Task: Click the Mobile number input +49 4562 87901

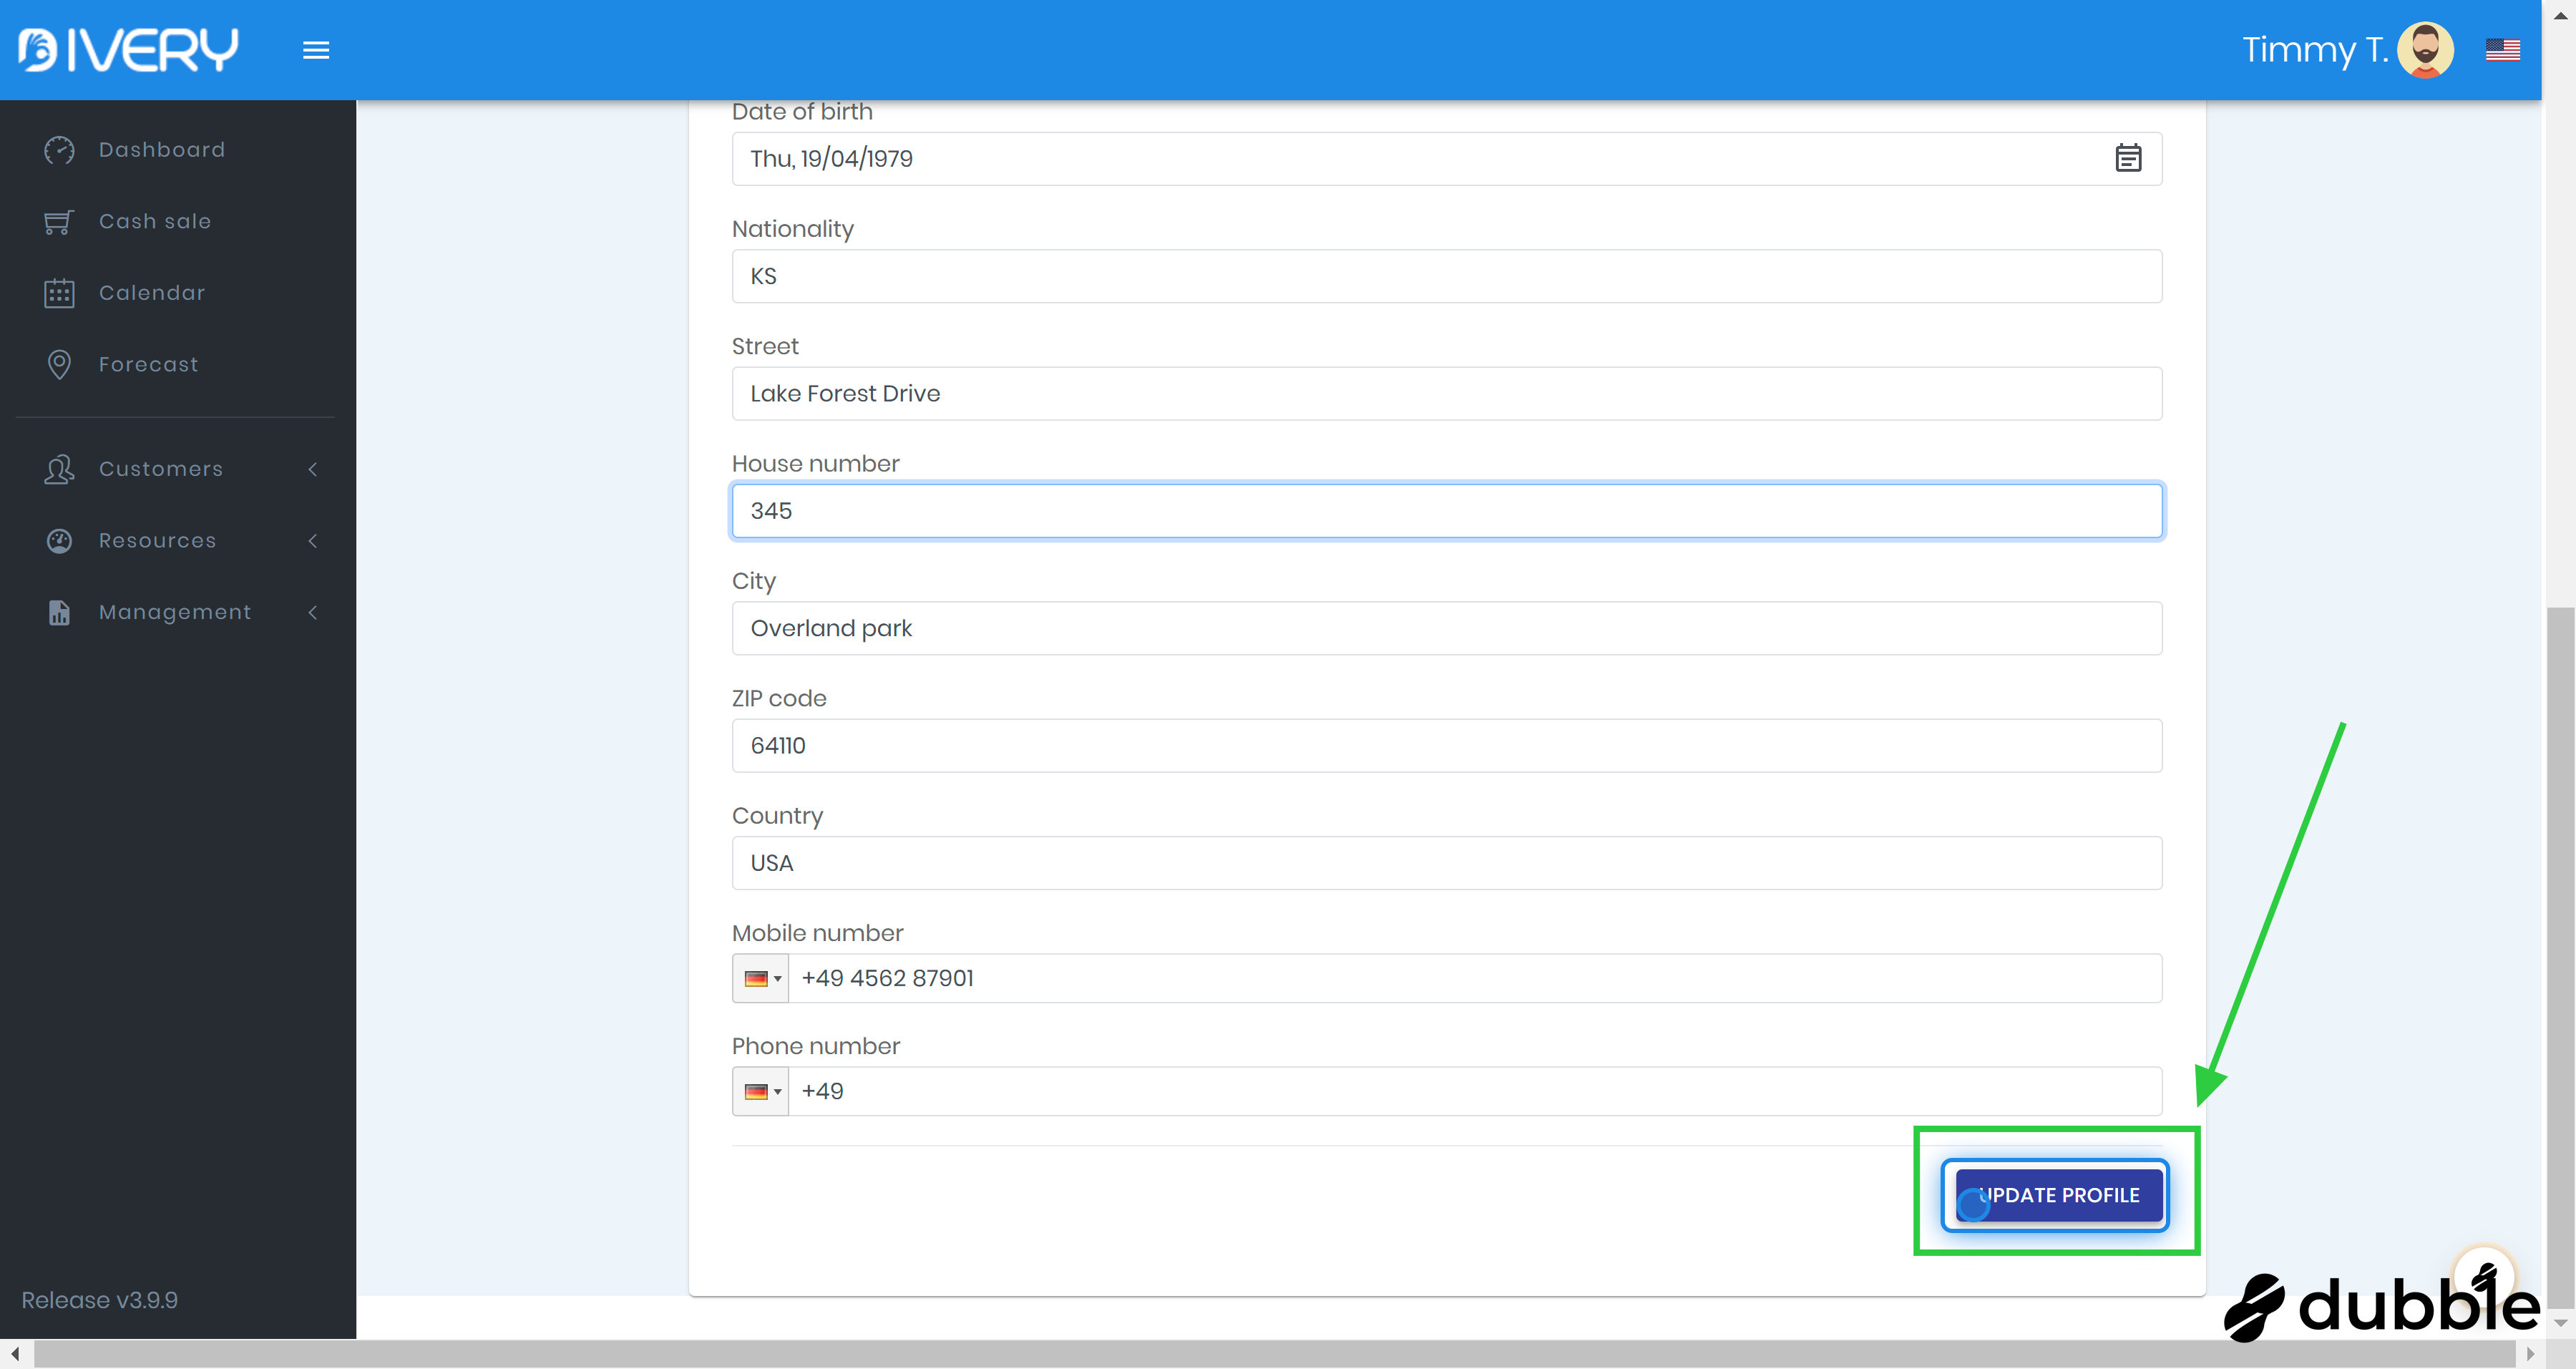Action: (x=1475, y=978)
